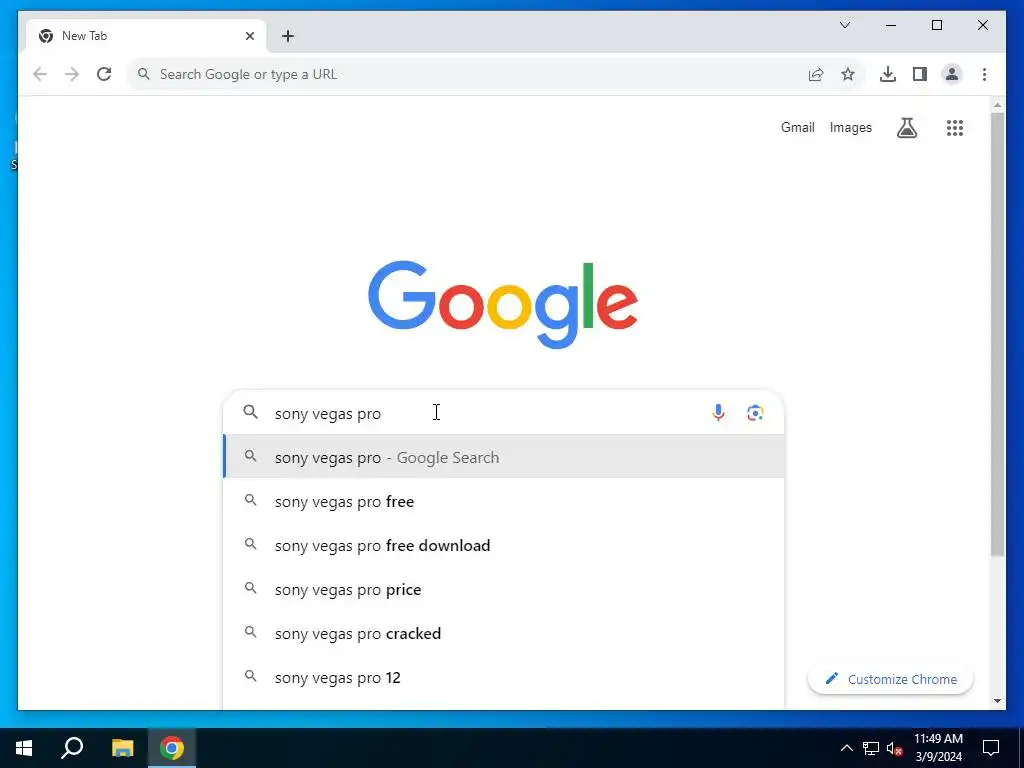Expand the tab search chevron
Screen dimensions: 1024x768
[x=844, y=25]
